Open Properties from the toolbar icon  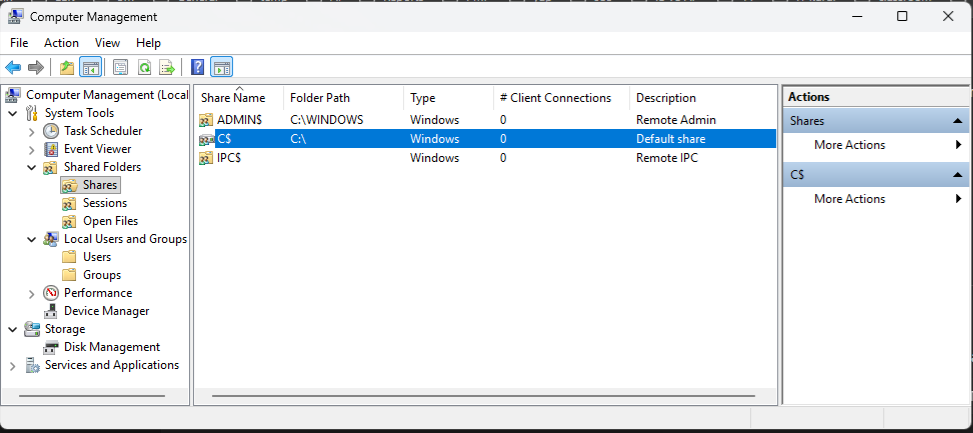(121, 67)
